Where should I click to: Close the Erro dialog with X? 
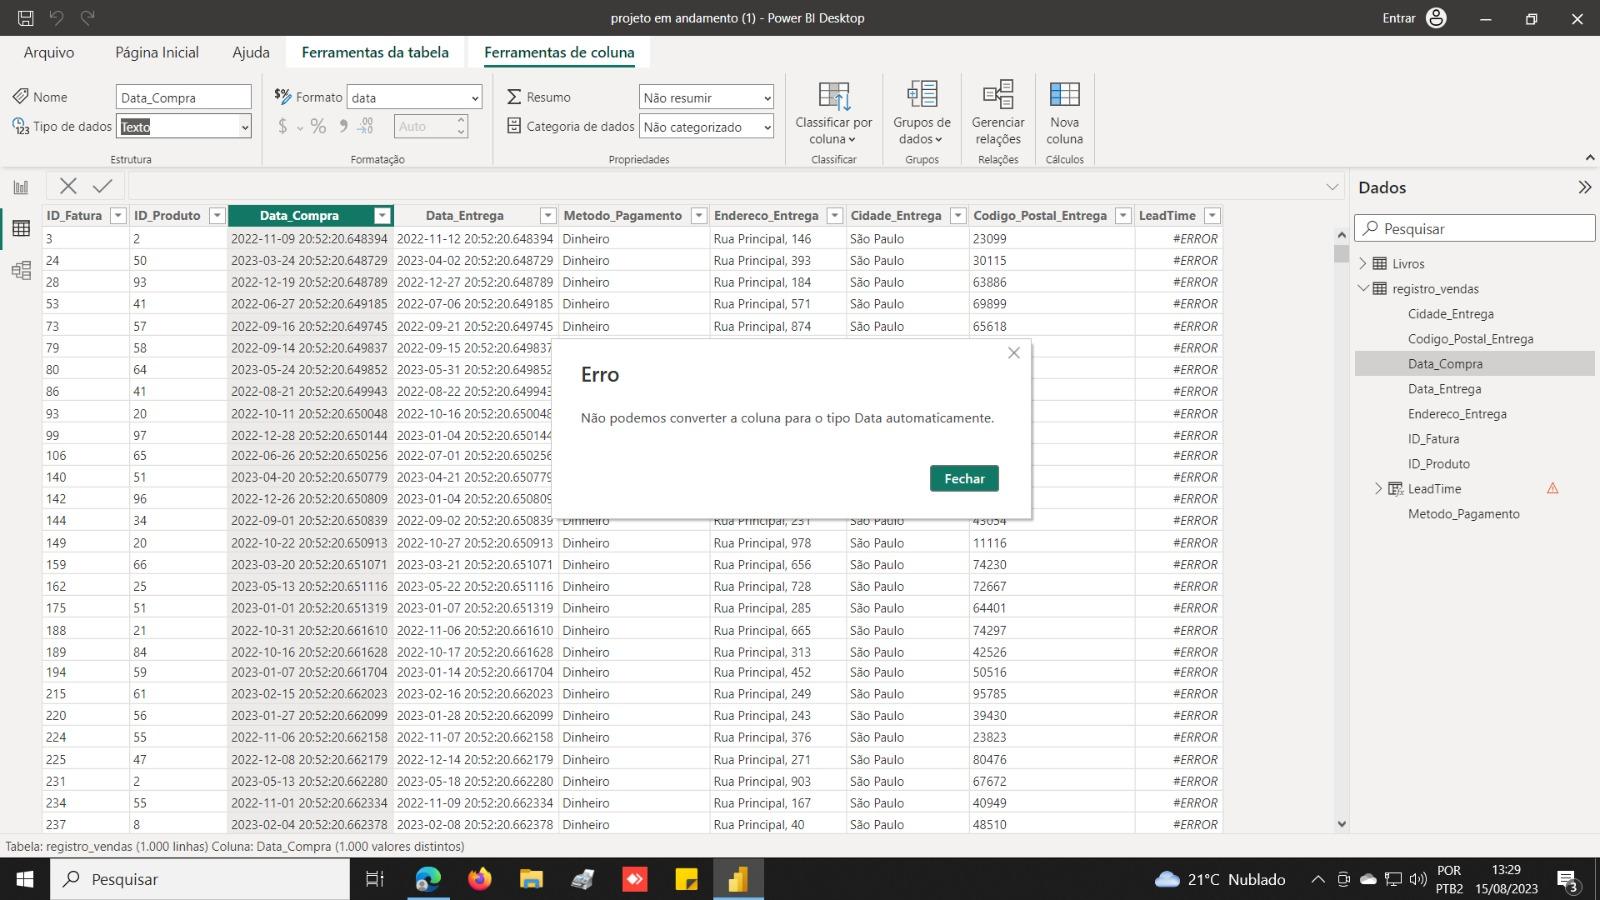point(1014,353)
